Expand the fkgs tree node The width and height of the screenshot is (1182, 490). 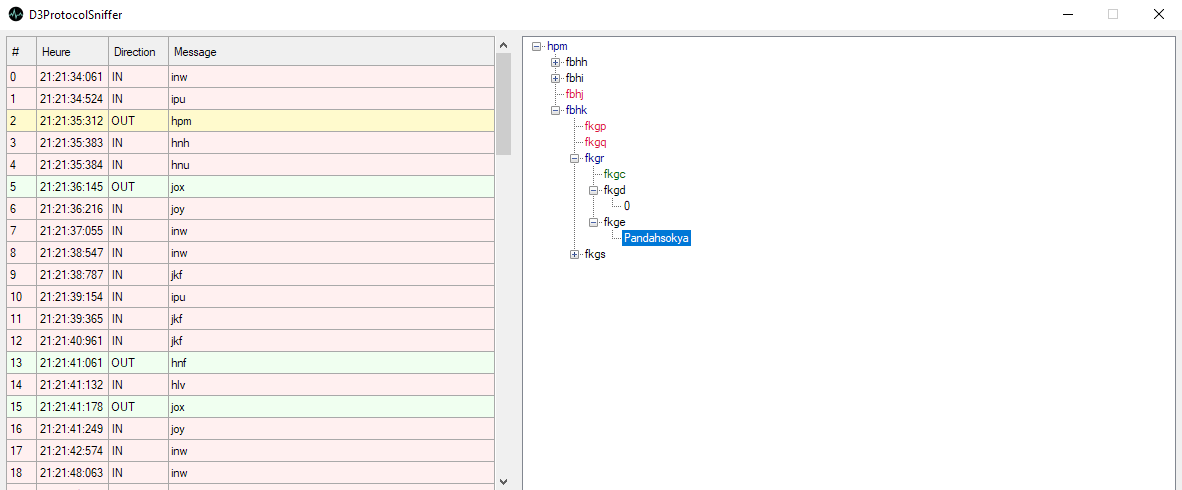(x=575, y=254)
